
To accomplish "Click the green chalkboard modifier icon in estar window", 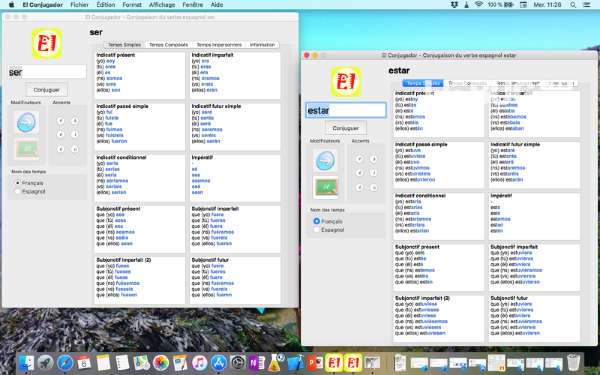I will (x=325, y=188).
